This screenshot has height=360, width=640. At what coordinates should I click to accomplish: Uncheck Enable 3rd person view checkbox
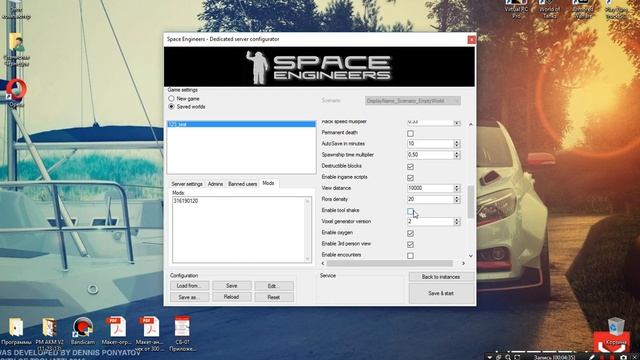click(x=410, y=244)
